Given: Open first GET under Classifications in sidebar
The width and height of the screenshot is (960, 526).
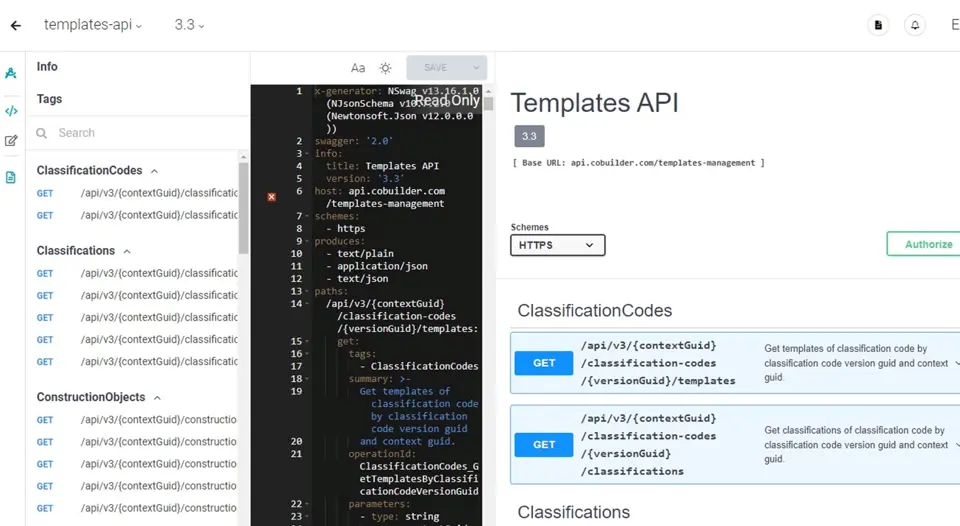Looking at the screenshot, I should [x=137, y=273].
